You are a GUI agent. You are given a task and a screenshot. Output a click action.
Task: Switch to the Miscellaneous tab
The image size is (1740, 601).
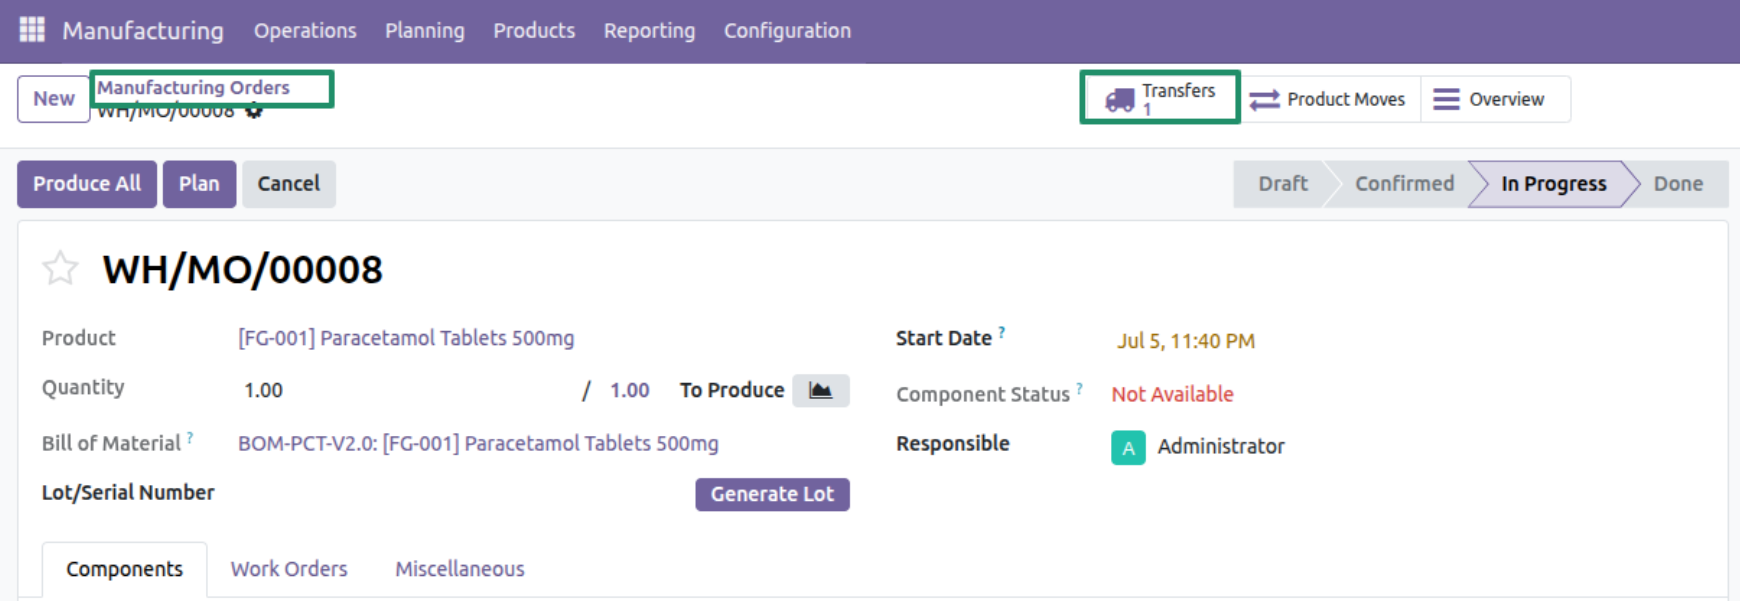pyautogui.click(x=460, y=569)
